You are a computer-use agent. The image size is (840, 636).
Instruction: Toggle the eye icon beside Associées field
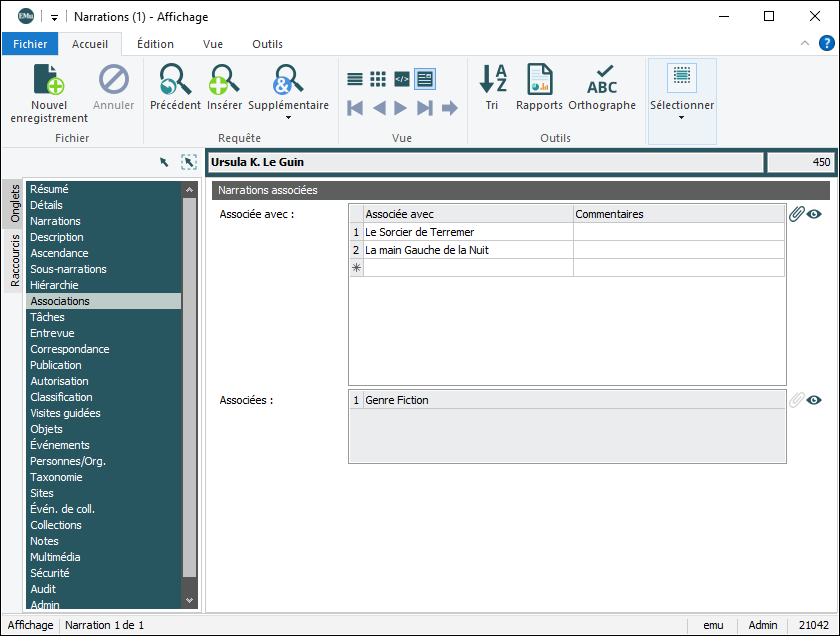(814, 400)
